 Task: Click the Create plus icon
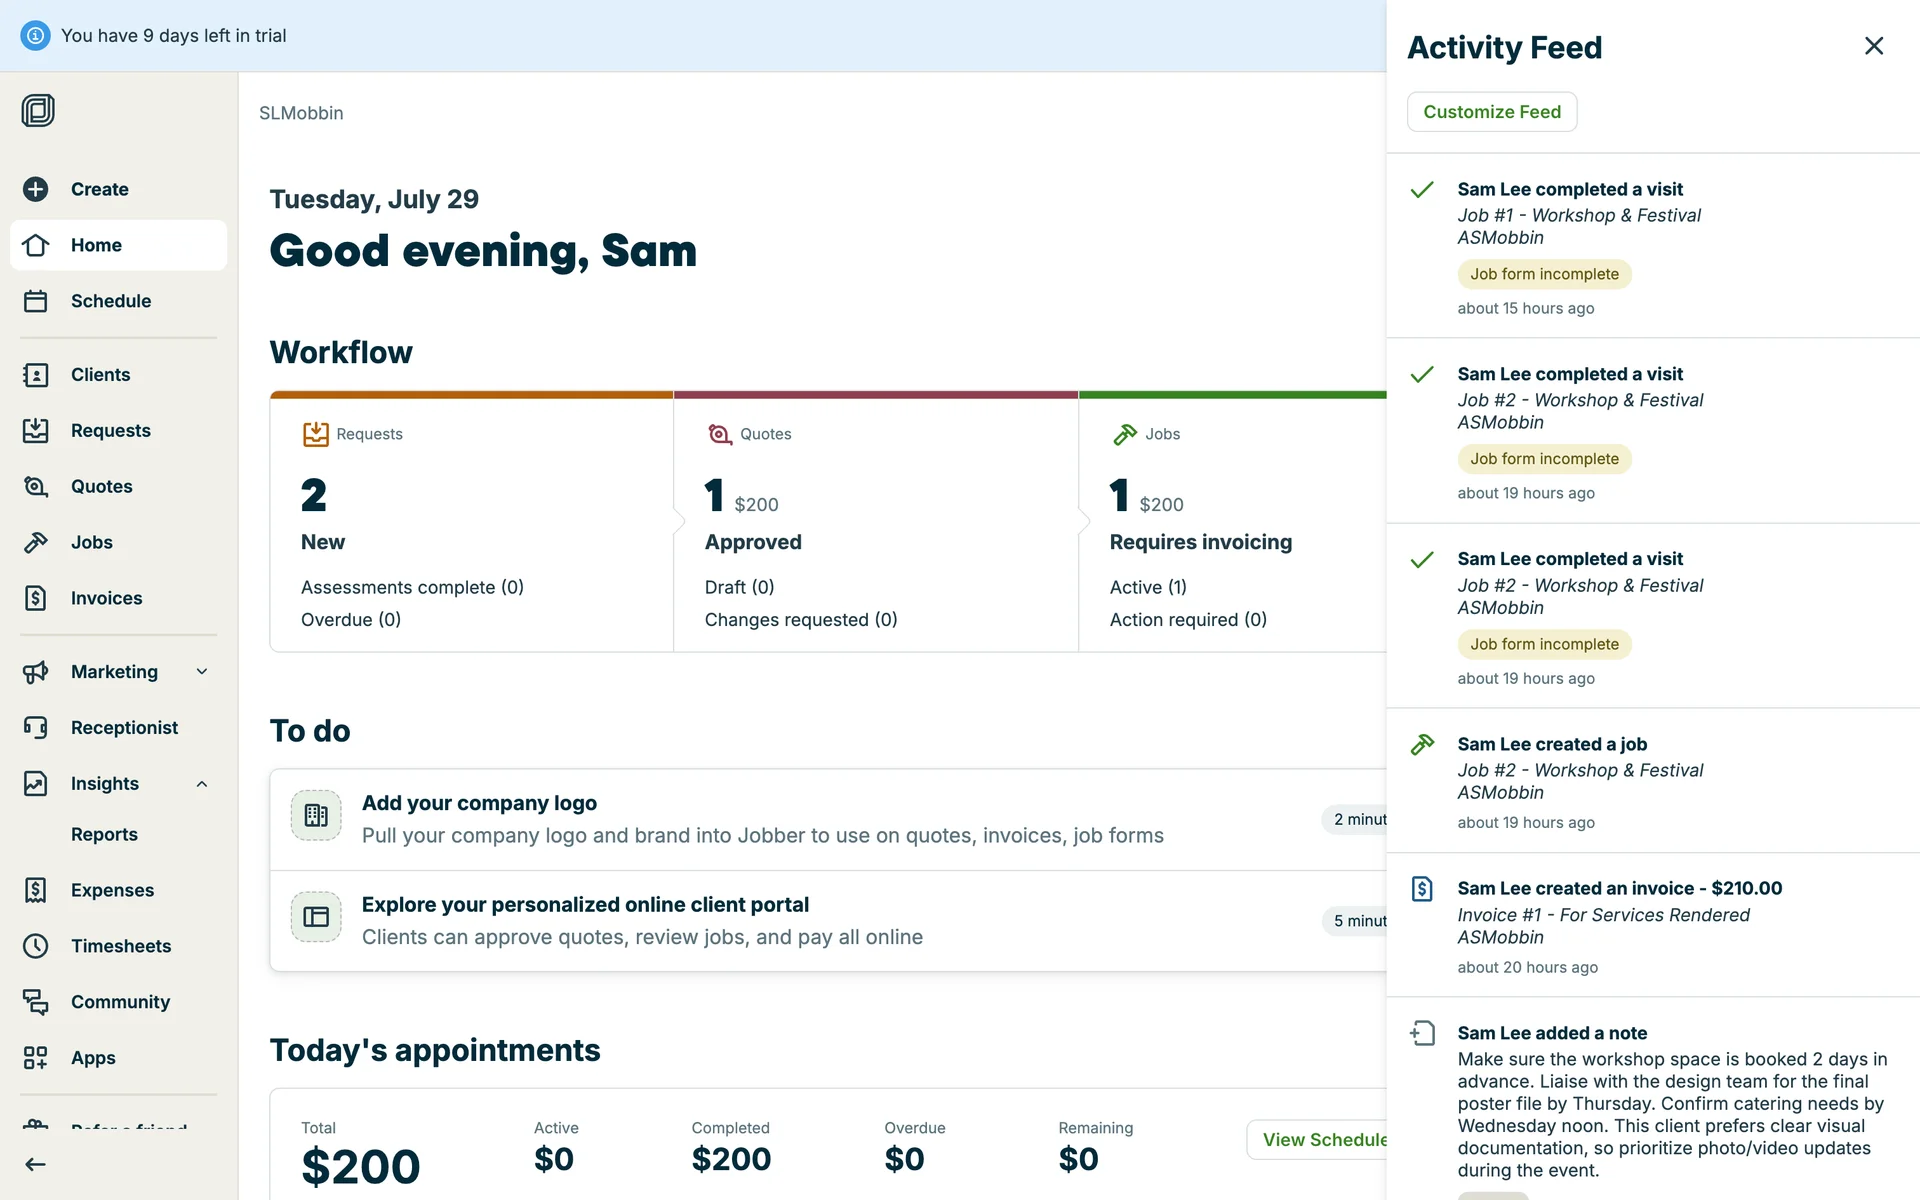(x=36, y=189)
